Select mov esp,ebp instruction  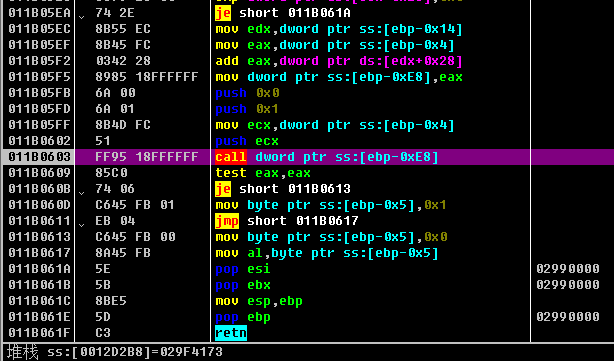(259, 301)
